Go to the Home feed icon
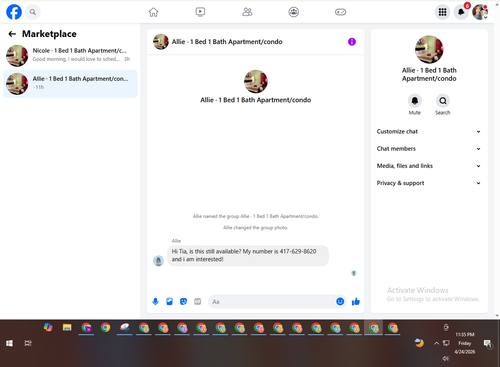The width and height of the screenshot is (500, 367). 153,12
